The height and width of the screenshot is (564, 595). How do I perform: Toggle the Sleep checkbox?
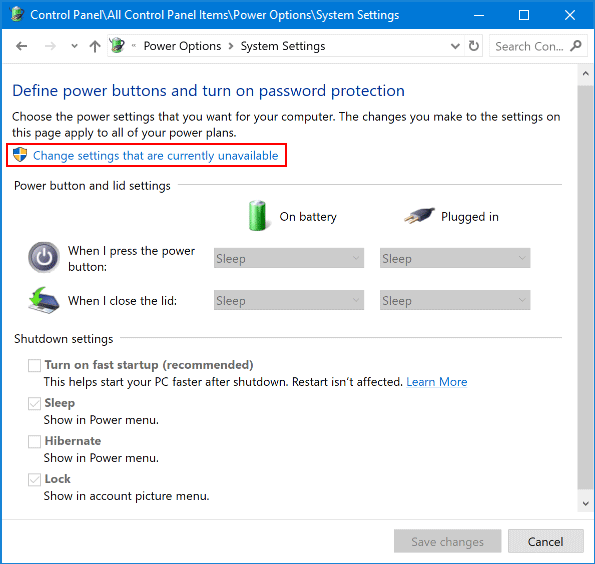pos(34,403)
